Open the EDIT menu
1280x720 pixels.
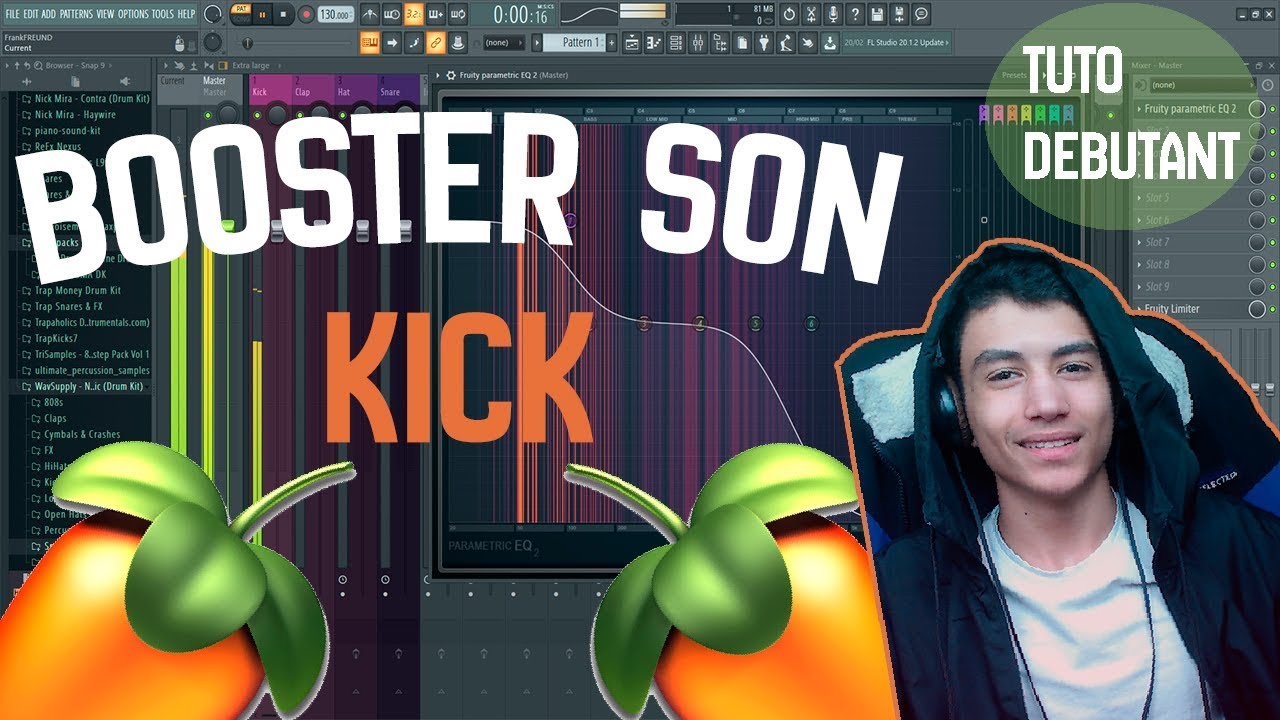tap(29, 14)
